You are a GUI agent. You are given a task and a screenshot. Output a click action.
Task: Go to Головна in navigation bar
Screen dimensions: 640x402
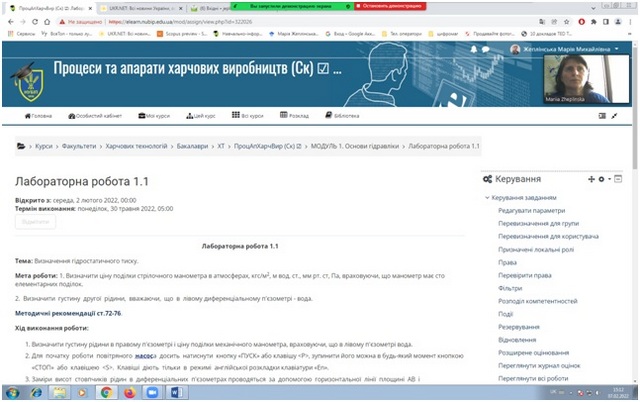[x=38, y=116]
